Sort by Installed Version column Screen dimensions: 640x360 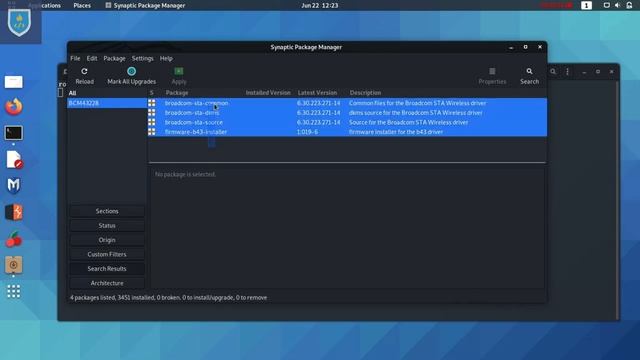pos(268,93)
